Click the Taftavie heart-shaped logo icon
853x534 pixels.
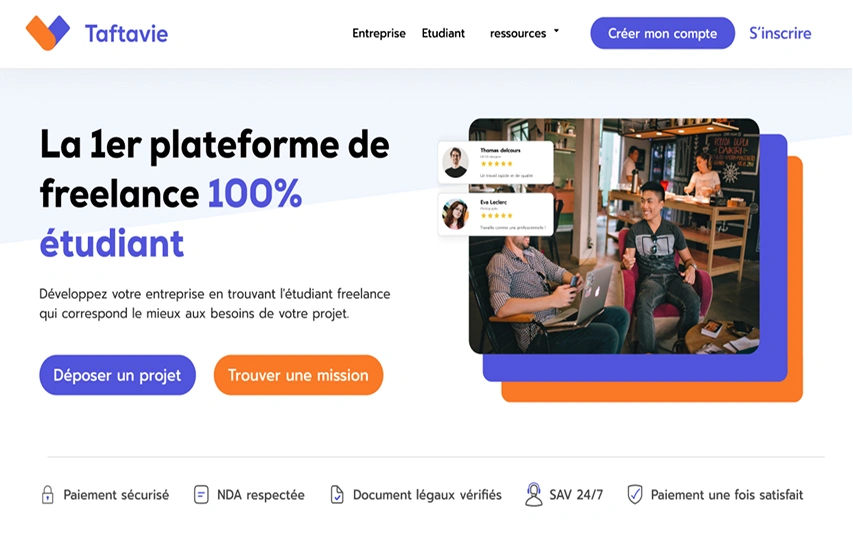pyautogui.click(x=48, y=33)
